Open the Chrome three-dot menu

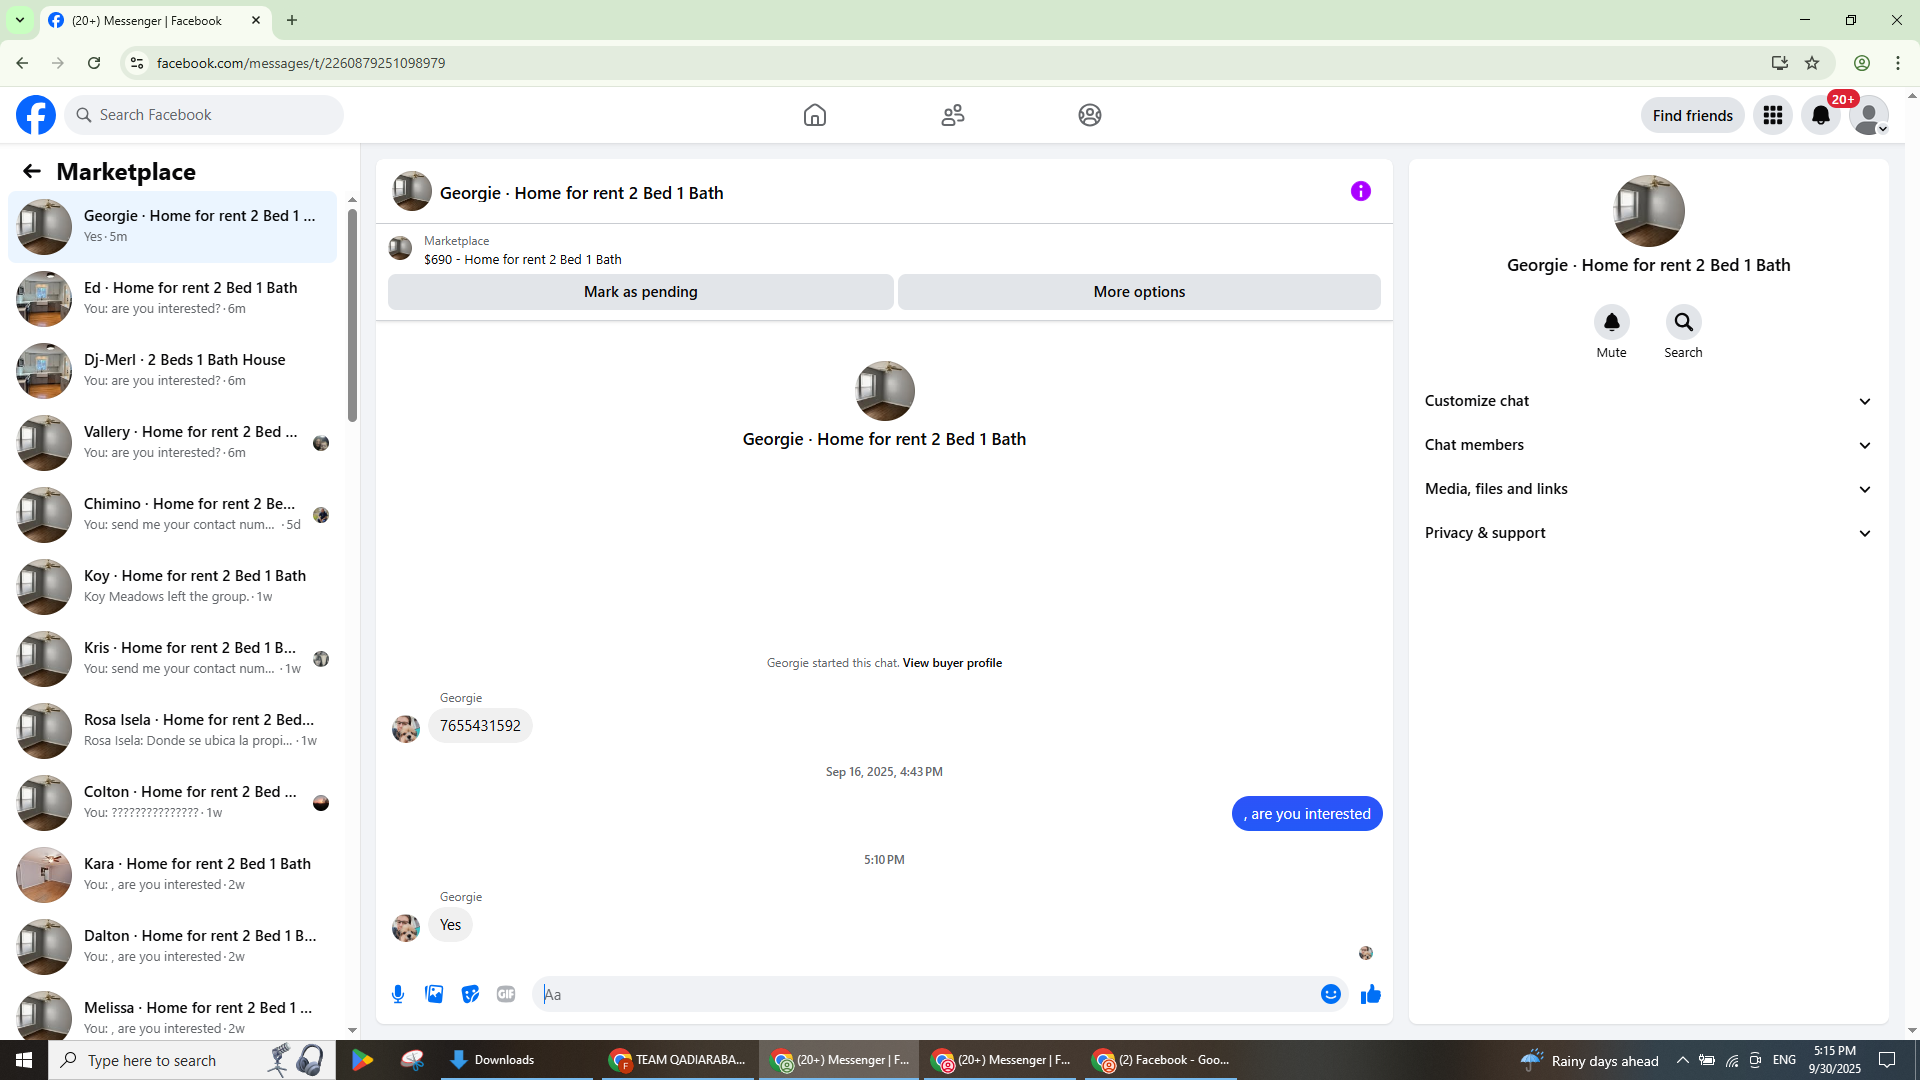(x=1898, y=63)
